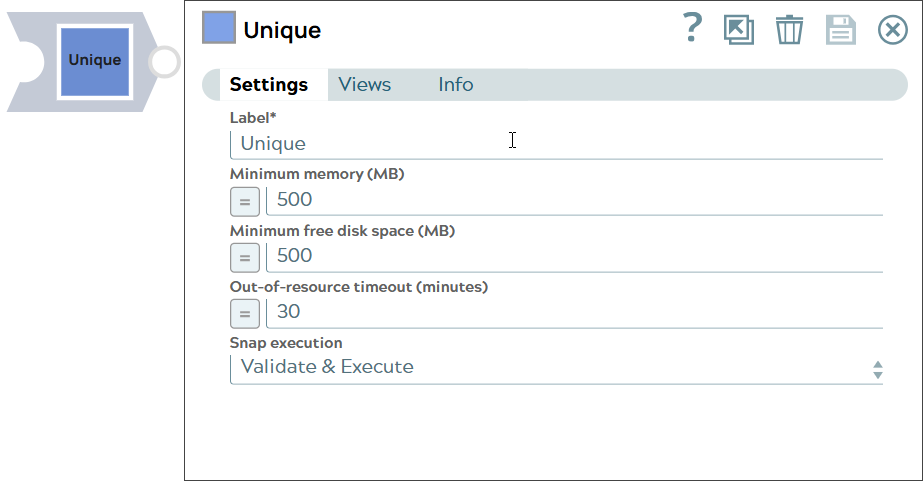This screenshot has height=491, width=923.
Task: Focus the Minimum memory value field
Action: click(574, 200)
